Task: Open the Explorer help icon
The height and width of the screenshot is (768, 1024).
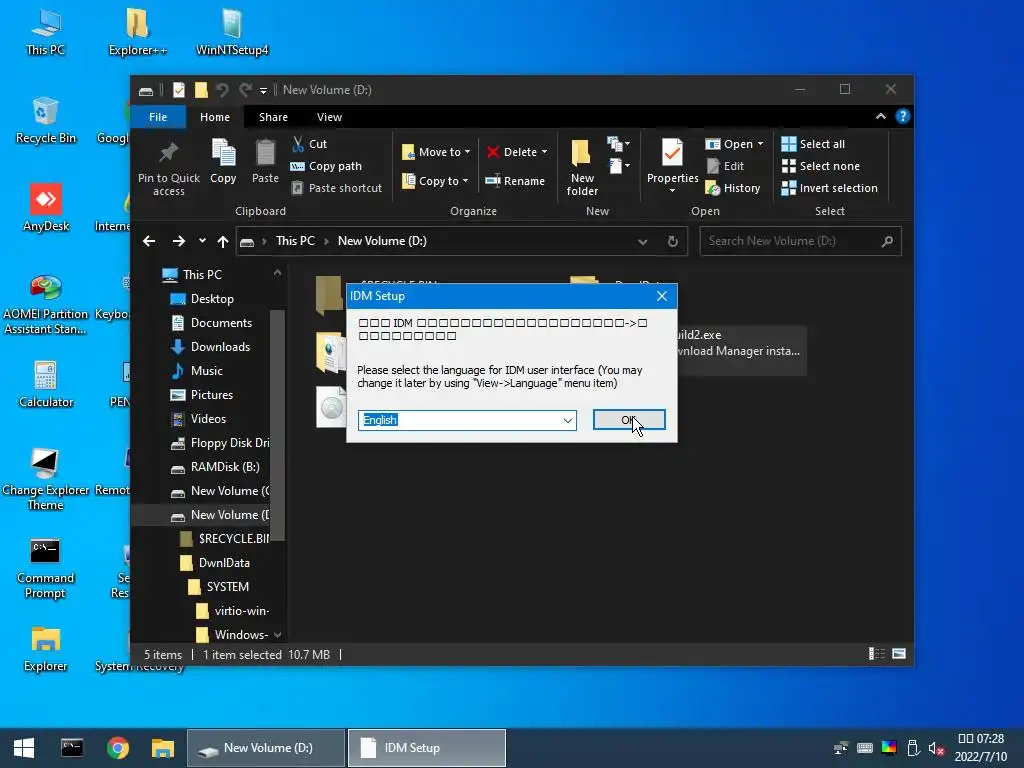Action: coord(903,116)
